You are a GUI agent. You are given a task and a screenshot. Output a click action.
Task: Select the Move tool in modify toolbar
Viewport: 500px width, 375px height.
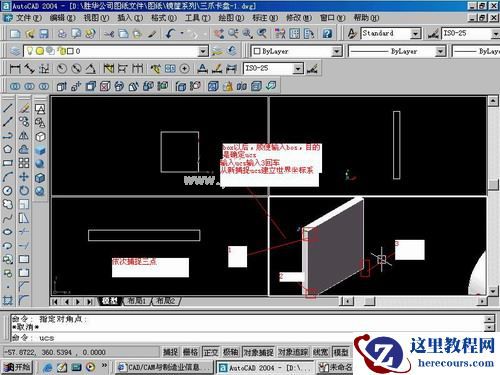click(x=24, y=177)
